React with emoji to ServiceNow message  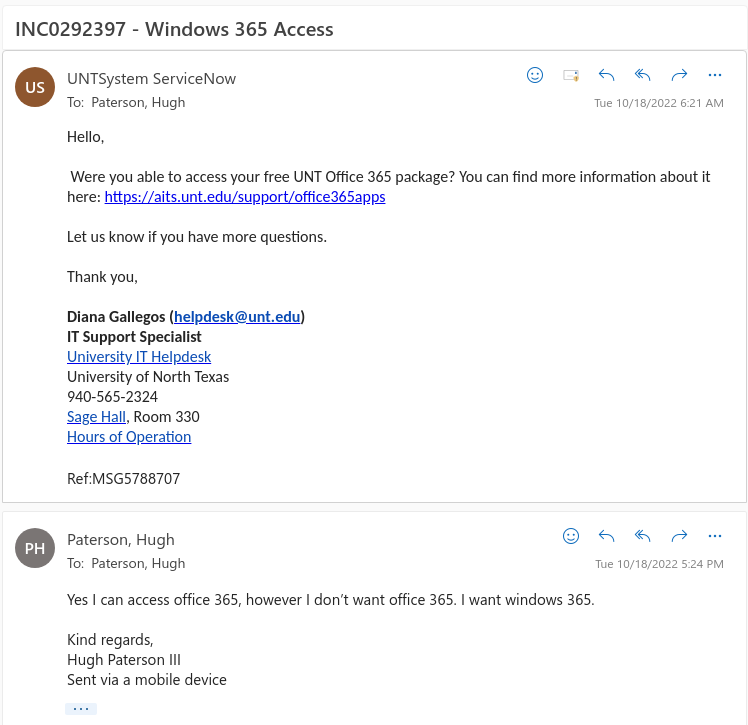[x=535, y=75]
